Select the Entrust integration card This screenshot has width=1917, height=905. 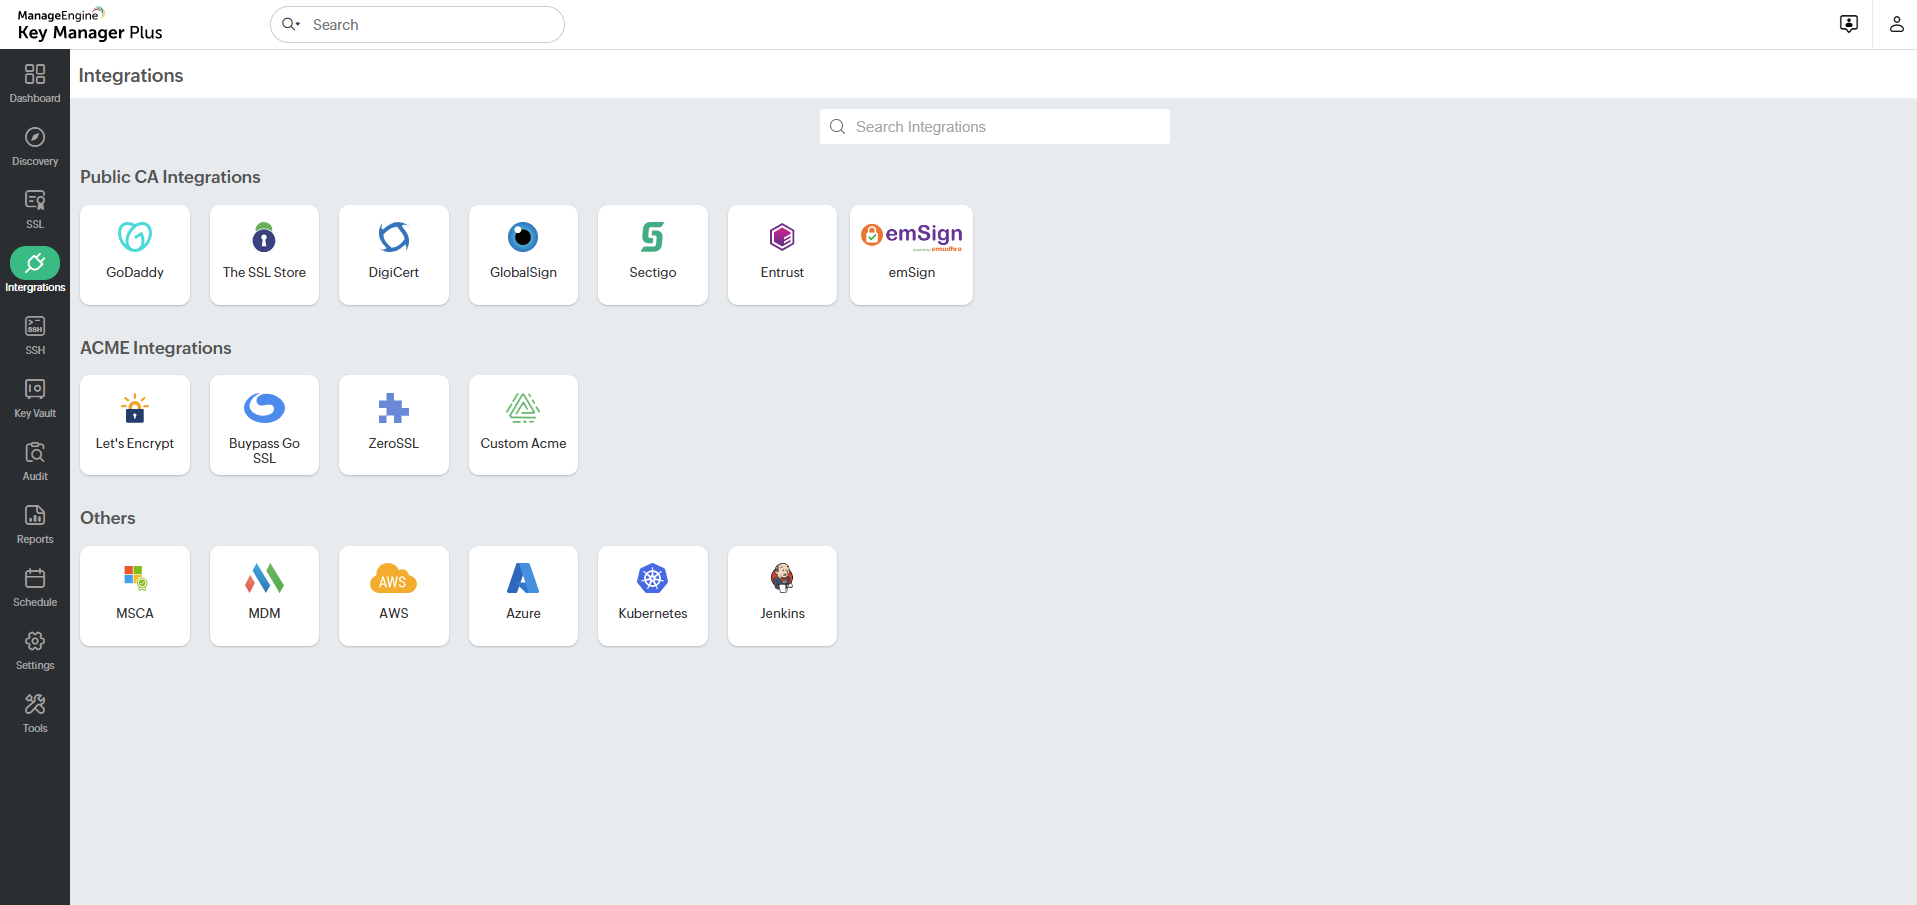click(x=782, y=255)
